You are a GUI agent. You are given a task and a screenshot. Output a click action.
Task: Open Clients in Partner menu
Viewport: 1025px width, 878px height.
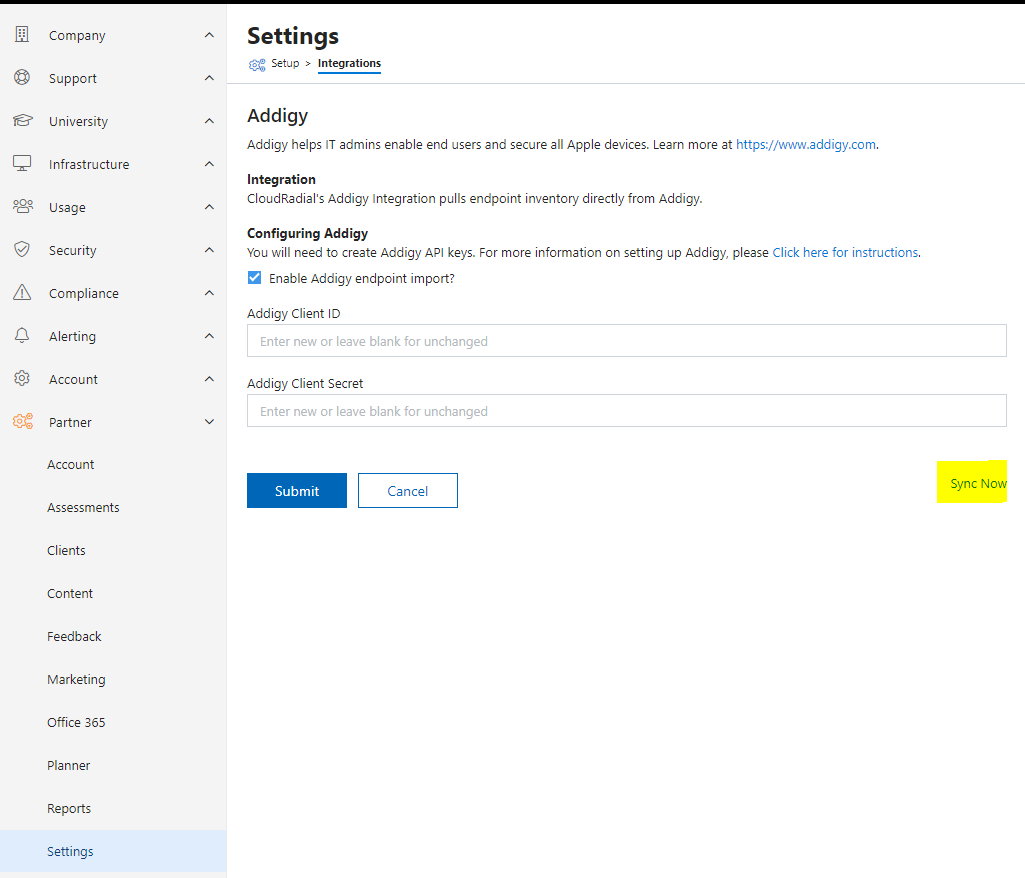coord(66,550)
